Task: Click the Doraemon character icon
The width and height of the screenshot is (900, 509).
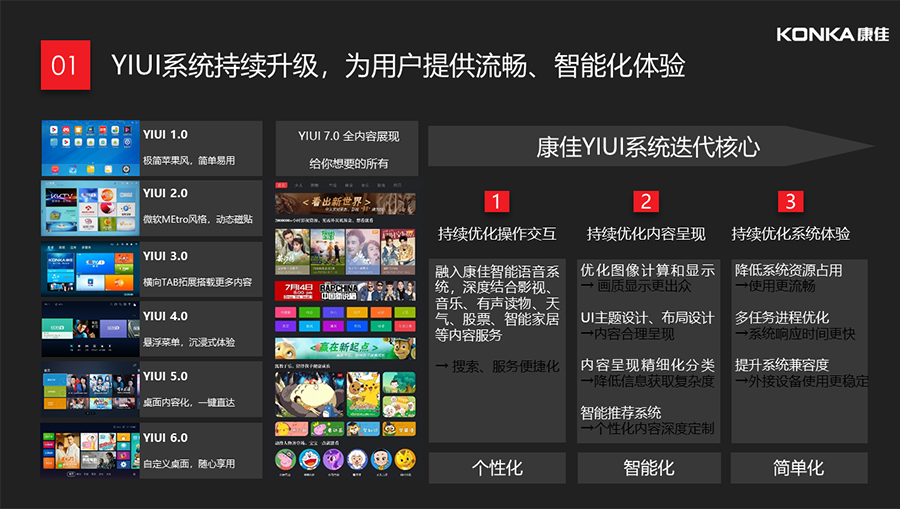Action: pyautogui.click(x=309, y=460)
